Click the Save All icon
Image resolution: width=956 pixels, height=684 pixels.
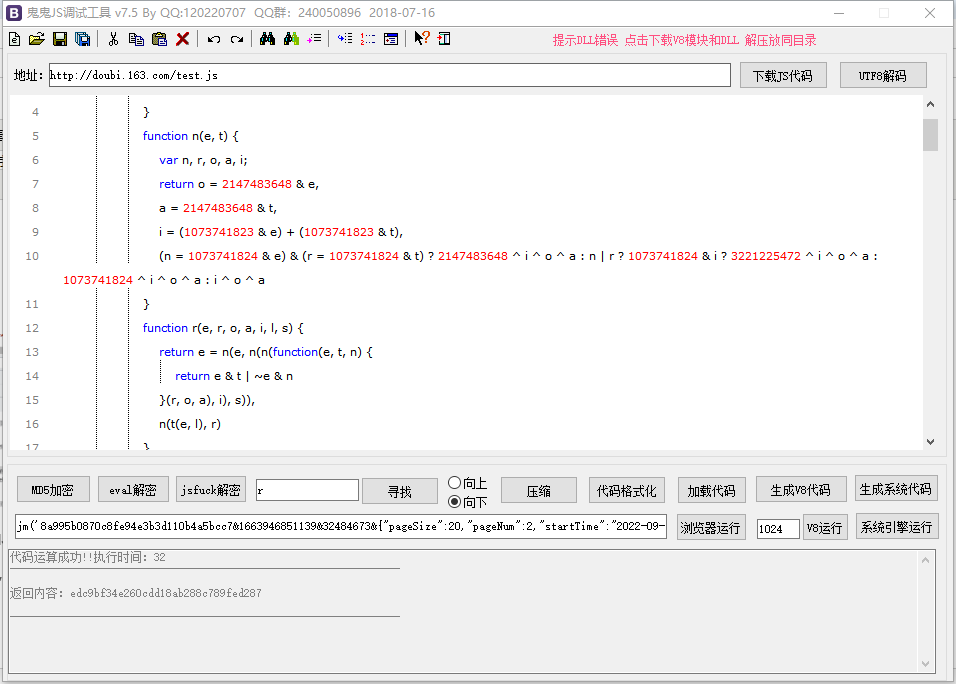pyautogui.click(x=82, y=40)
